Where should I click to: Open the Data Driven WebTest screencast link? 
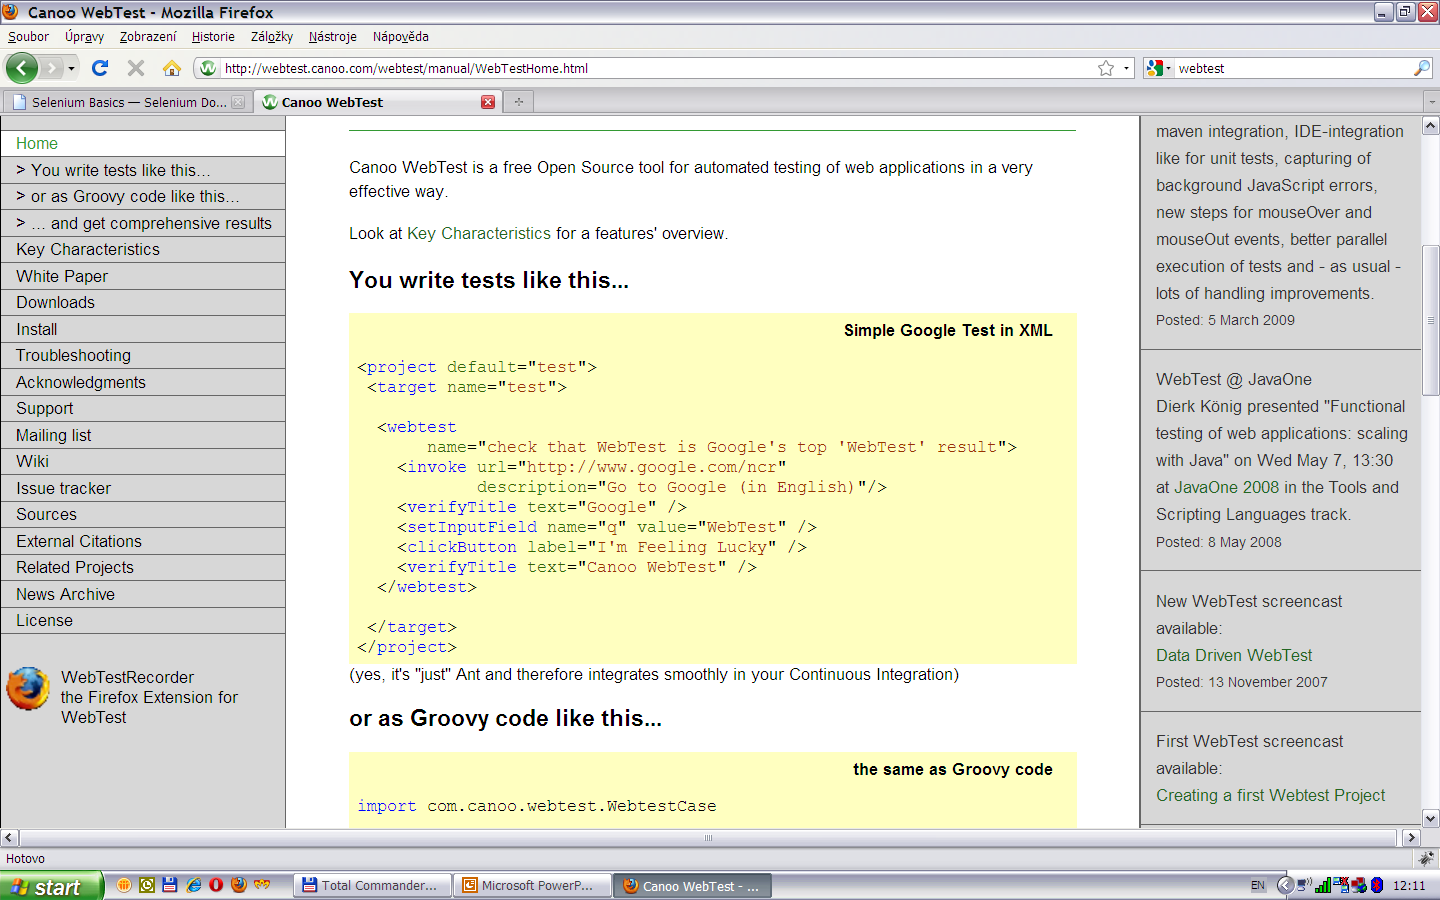[x=1234, y=655]
